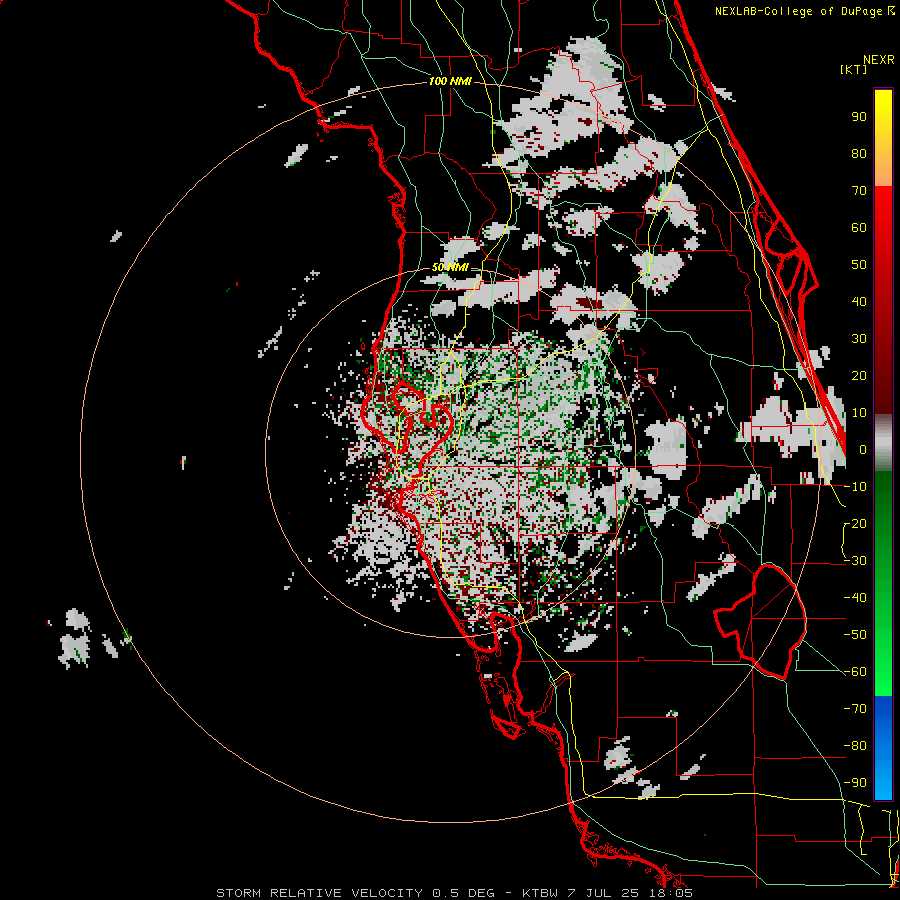Click the [KT] units label above color scale

click(854, 69)
